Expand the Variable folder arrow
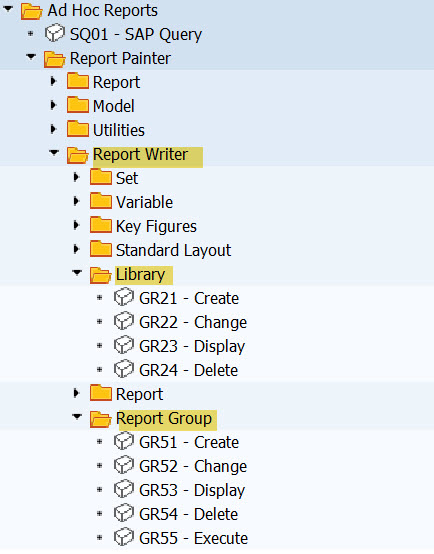Image resolution: width=434 pixels, height=554 pixels. 76,201
